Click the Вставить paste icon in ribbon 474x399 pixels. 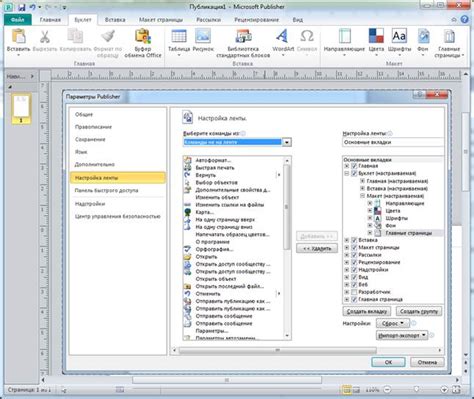pos(18,37)
